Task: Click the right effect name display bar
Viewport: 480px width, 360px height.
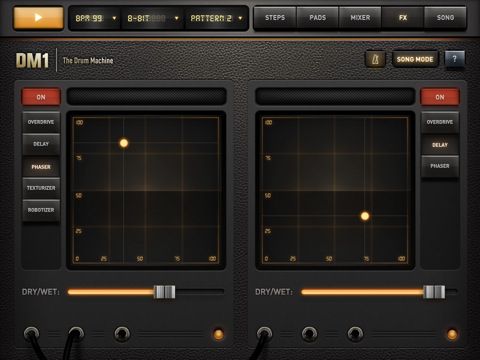Action: (x=335, y=96)
